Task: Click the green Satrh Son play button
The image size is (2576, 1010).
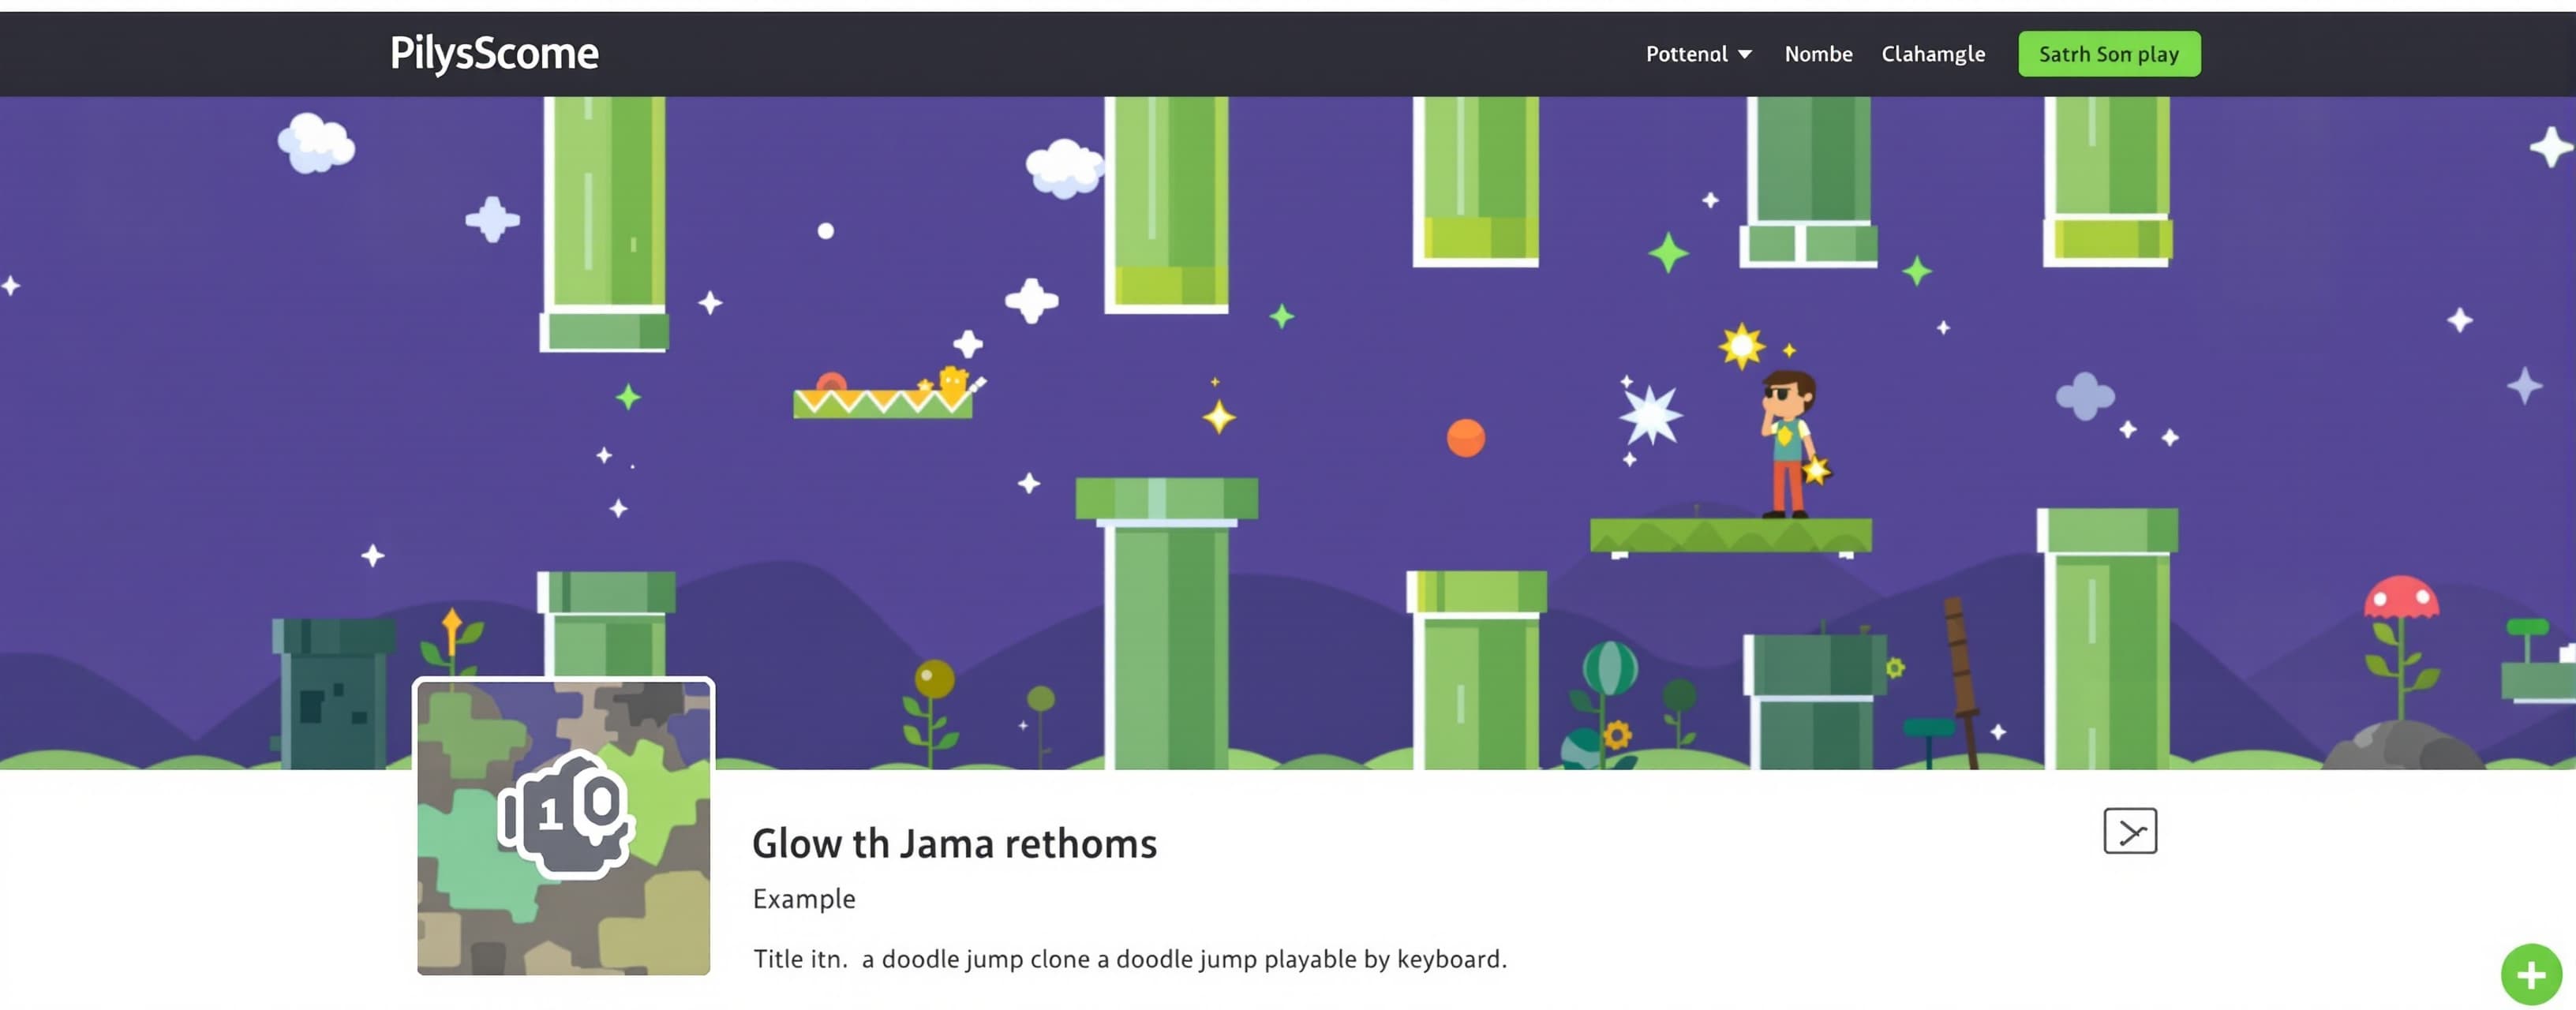Action: click(x=2109, y=54)
